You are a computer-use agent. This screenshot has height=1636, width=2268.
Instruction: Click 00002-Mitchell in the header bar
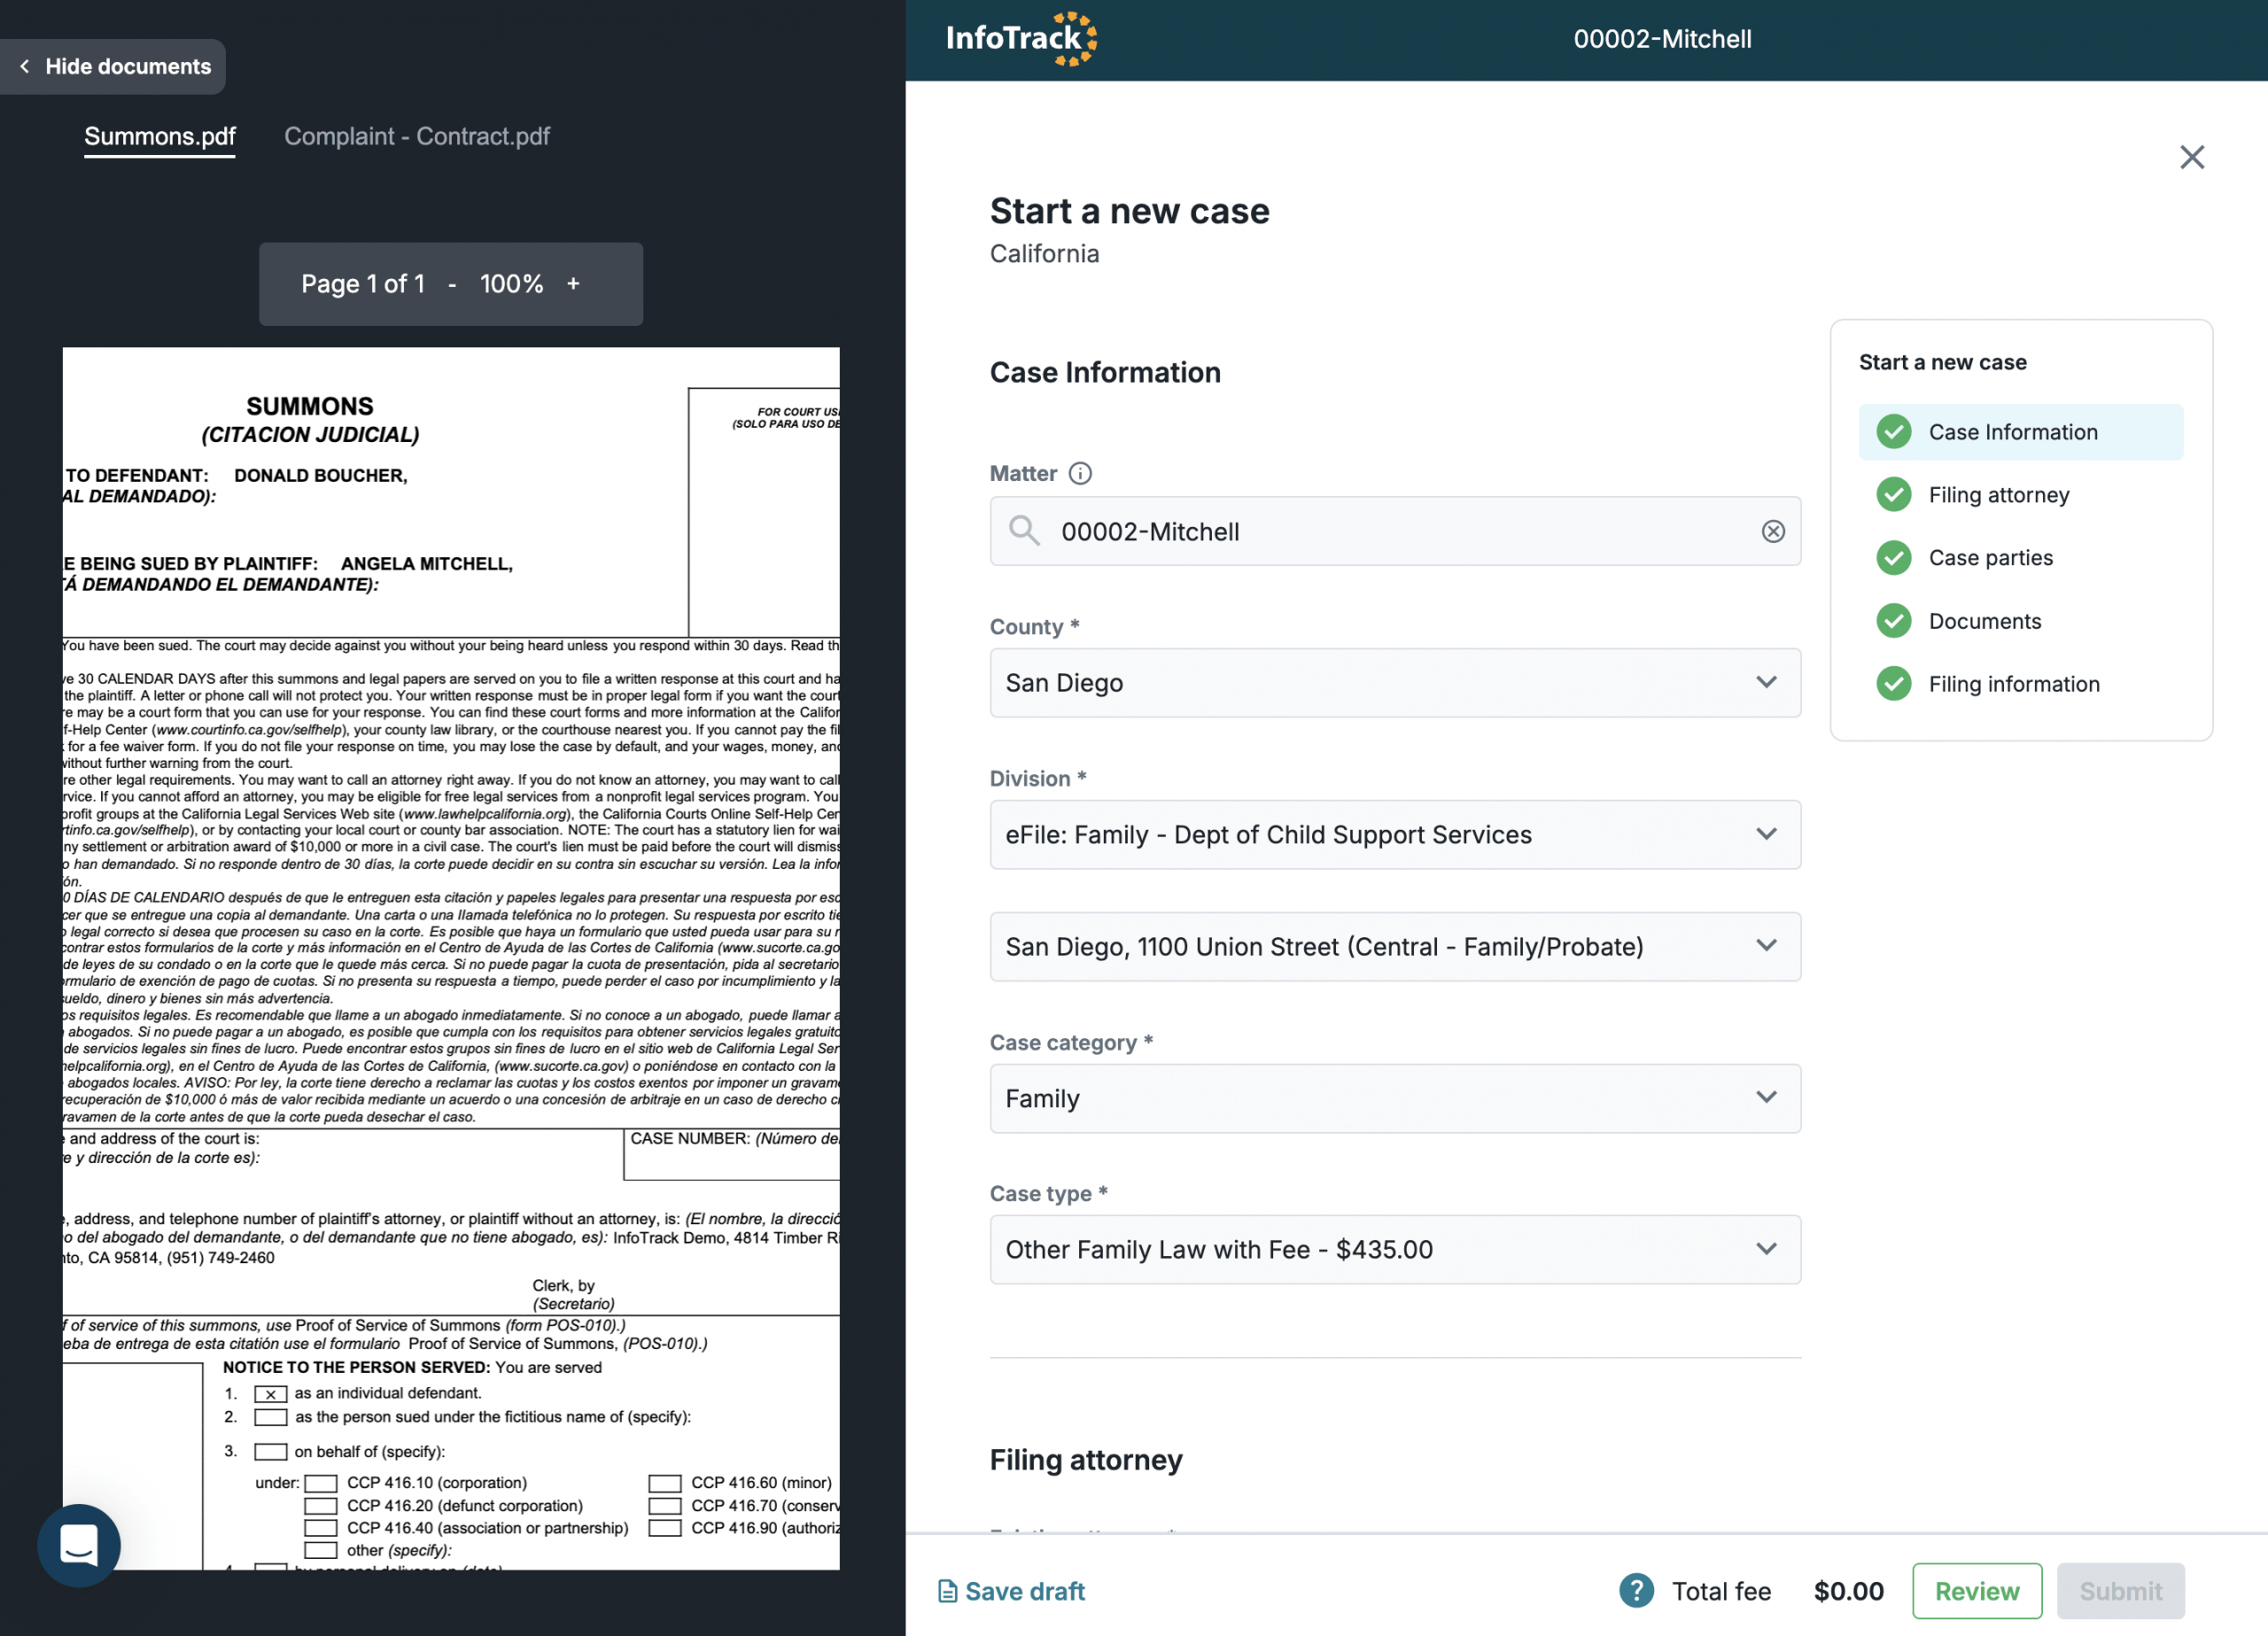click(1662, 39)
